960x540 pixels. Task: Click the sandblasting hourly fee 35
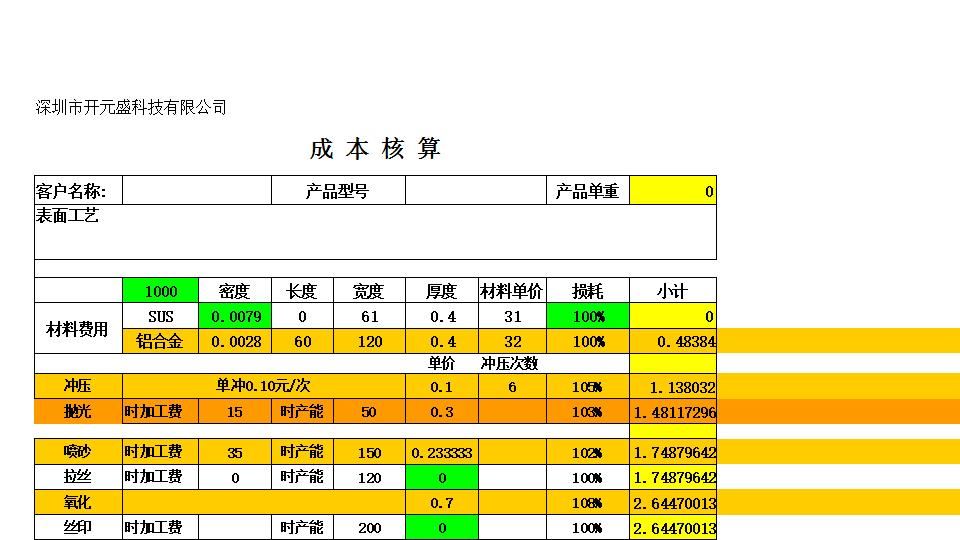click(235, 452)
